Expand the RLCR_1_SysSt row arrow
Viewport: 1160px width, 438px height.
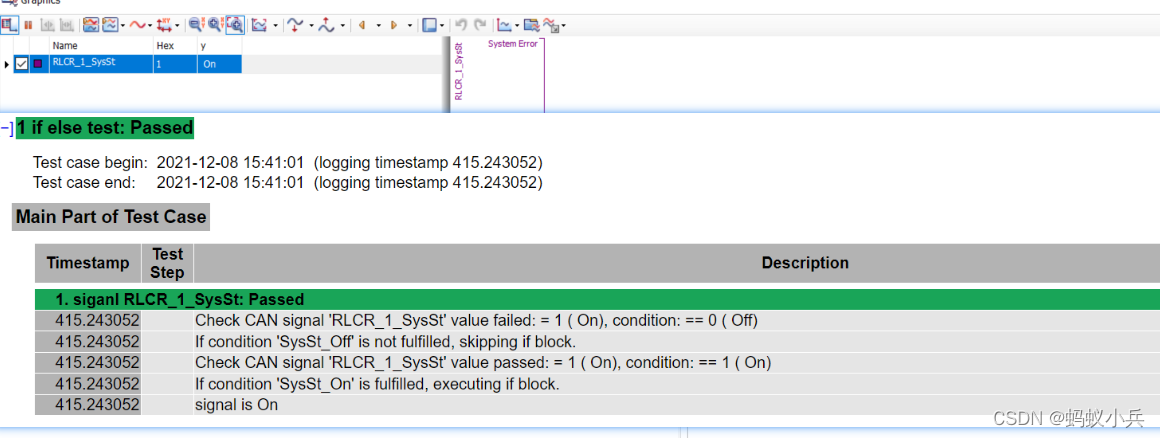click(7, 64)
